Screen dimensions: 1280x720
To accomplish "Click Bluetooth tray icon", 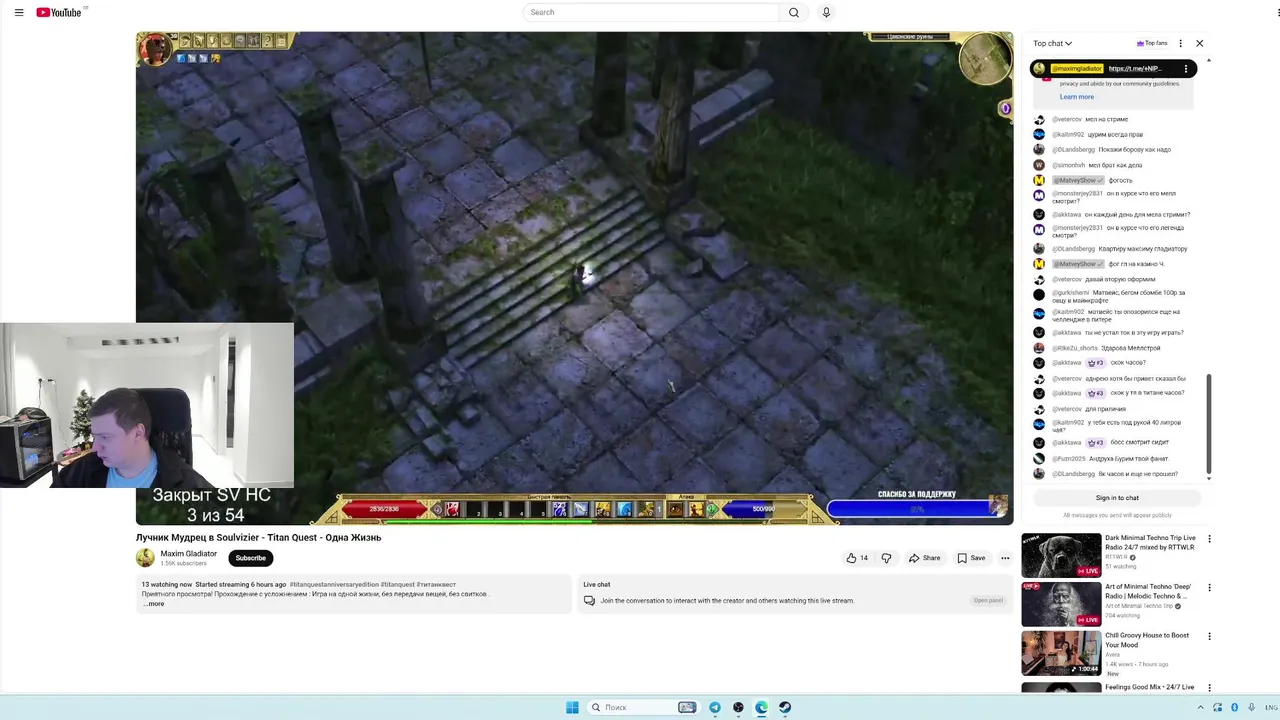I will point(1235,707).
